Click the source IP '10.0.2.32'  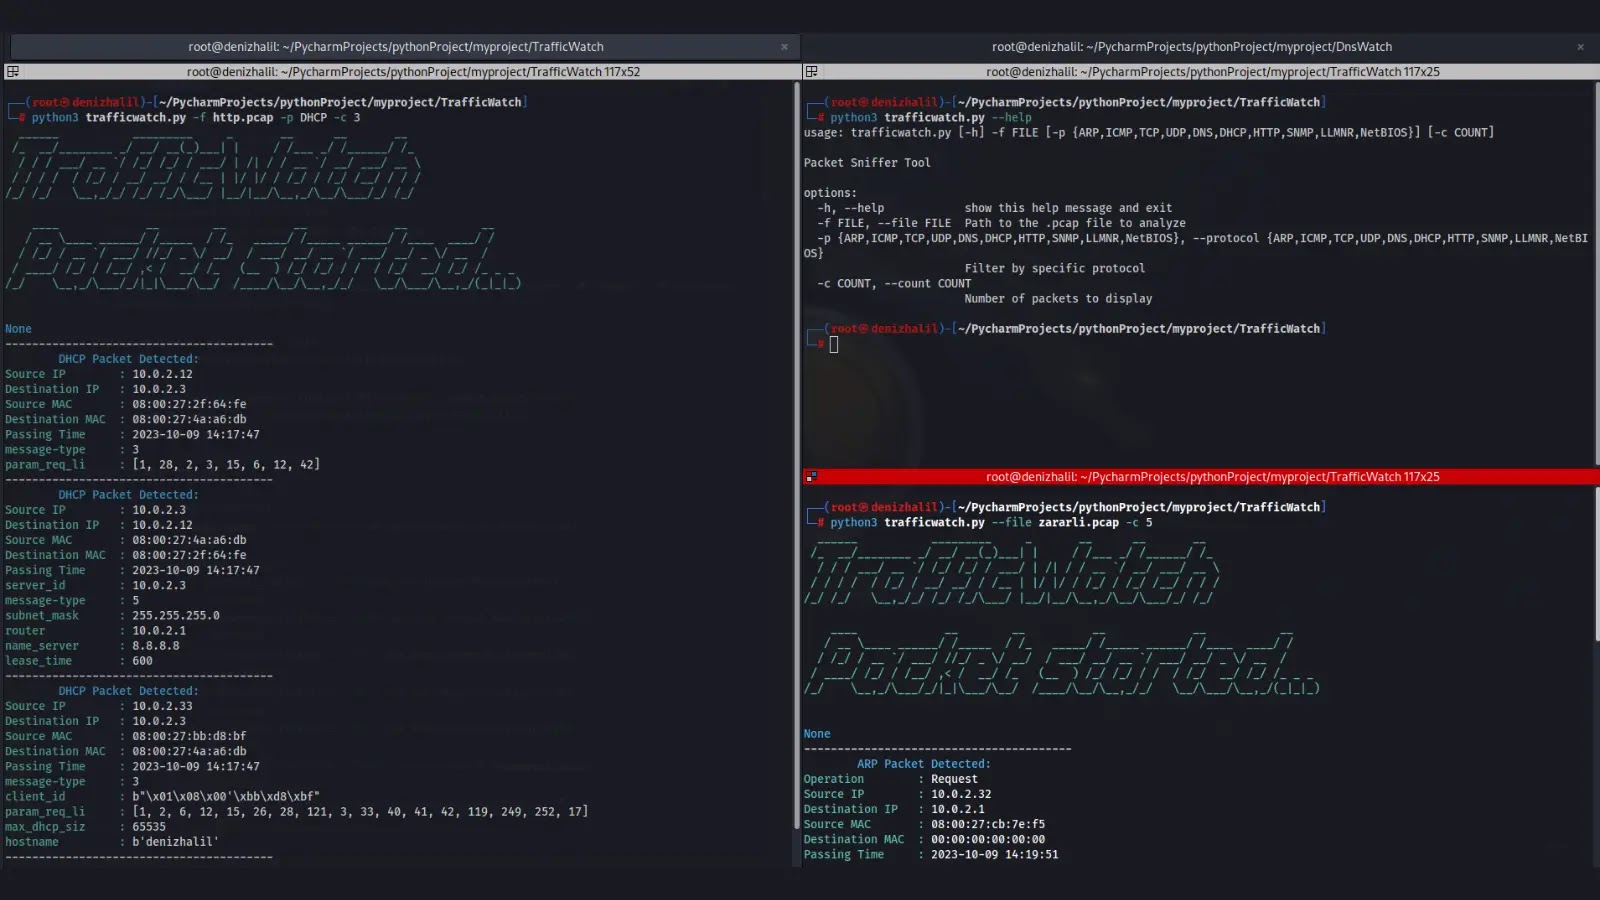coord(961,794)
